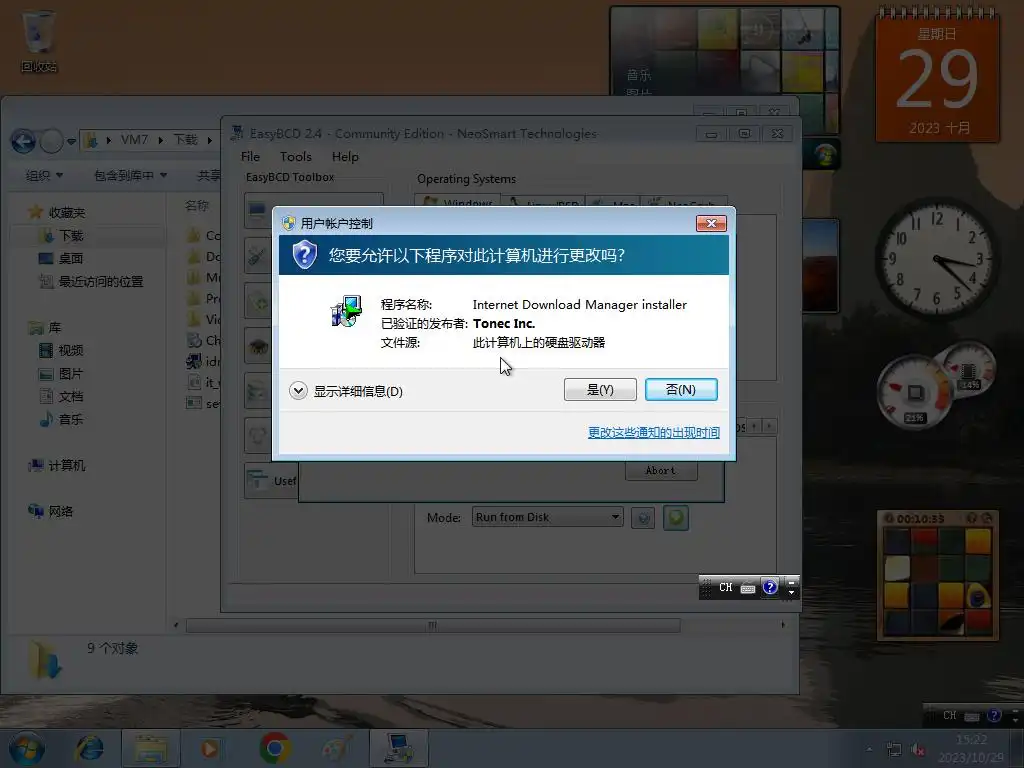Open Windows Media Player taskbar icon

tap(210, 748)
